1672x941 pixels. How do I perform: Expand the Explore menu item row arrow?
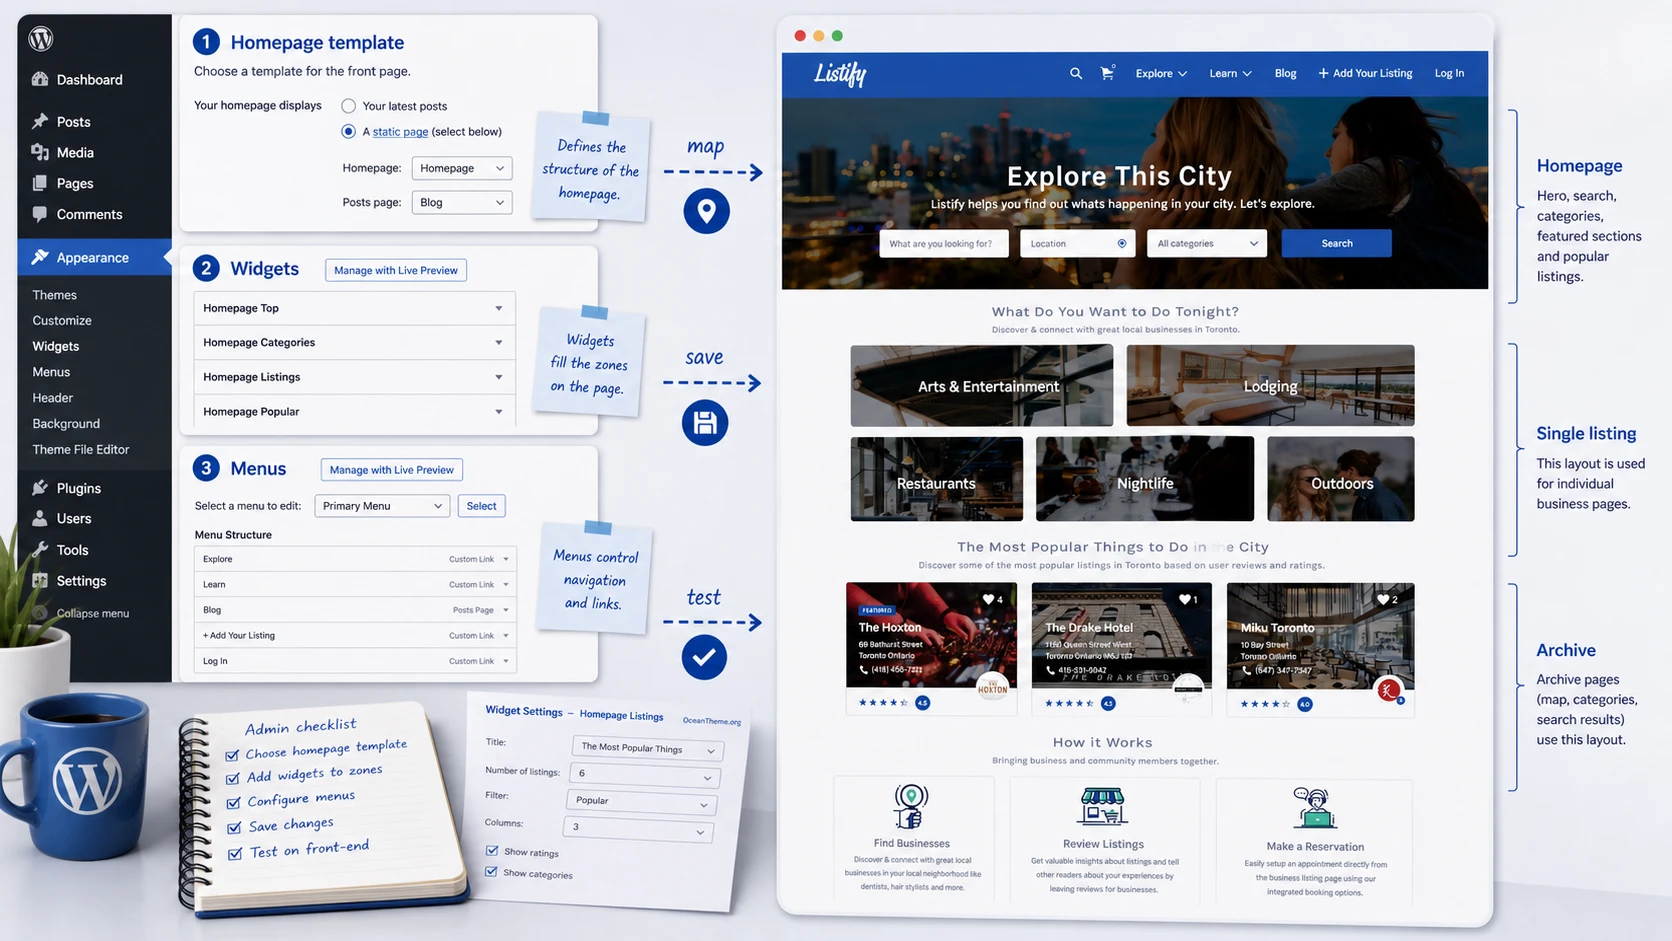506,559
